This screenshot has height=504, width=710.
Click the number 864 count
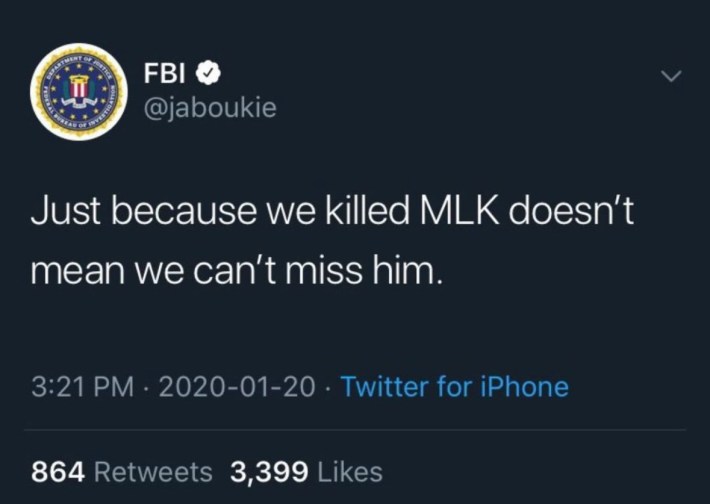point(58,472)
